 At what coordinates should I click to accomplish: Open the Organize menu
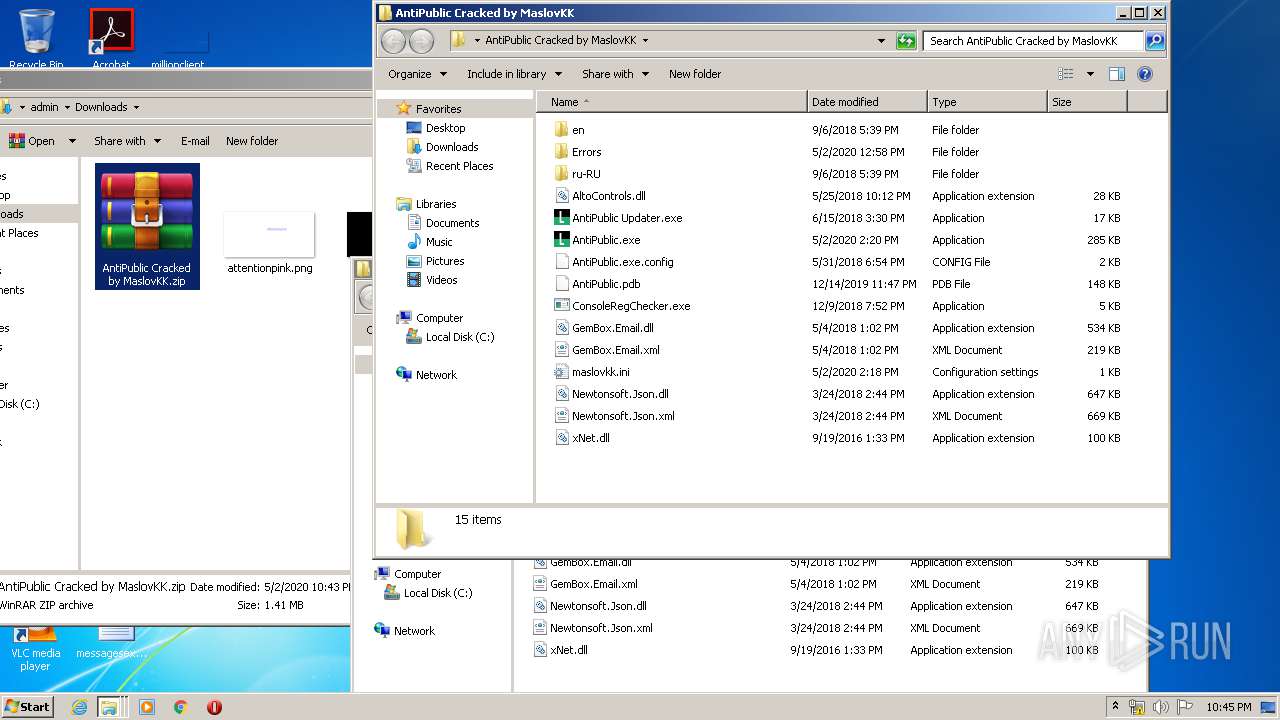417,74
